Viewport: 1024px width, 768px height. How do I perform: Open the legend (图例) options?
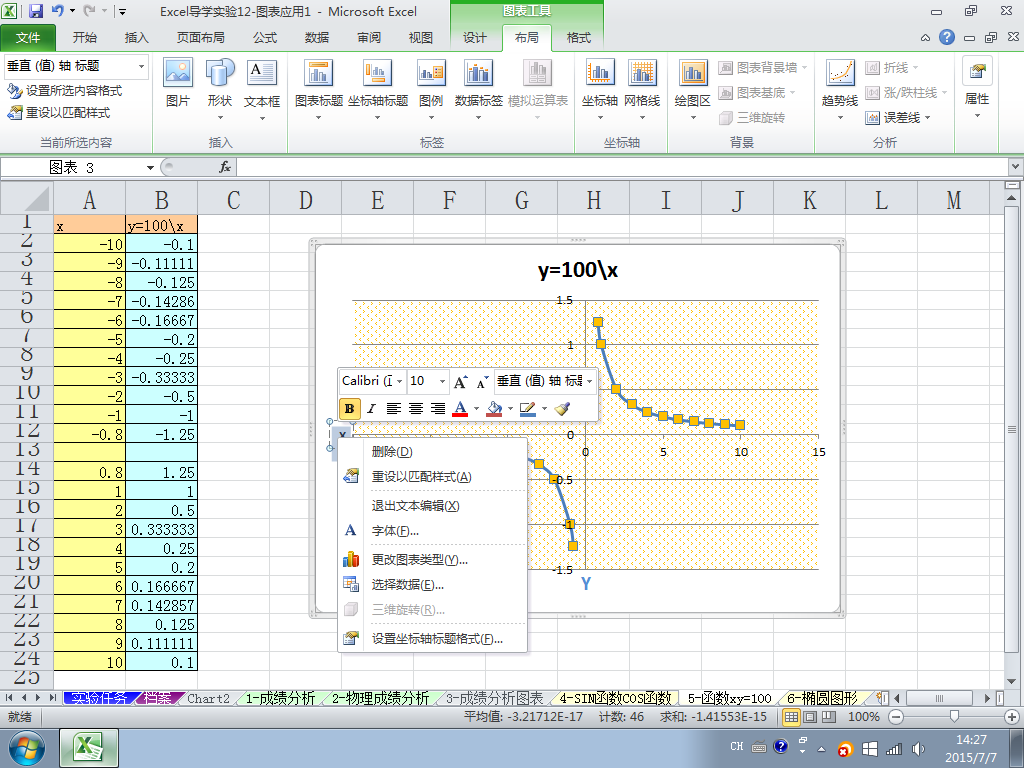(x=431, y=89)
